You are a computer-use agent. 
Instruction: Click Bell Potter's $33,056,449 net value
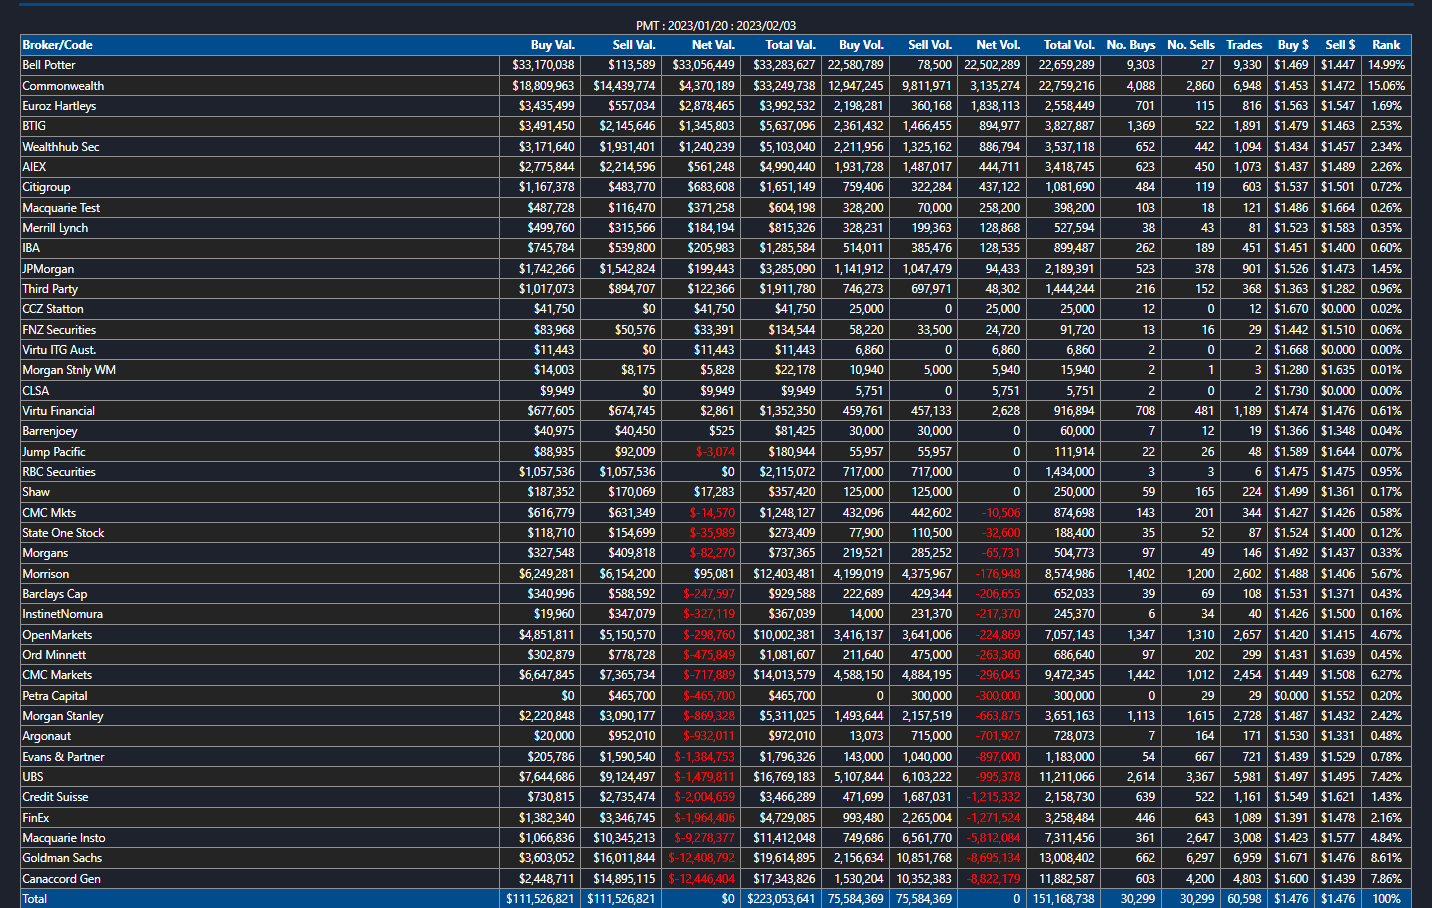pos(703,65)
